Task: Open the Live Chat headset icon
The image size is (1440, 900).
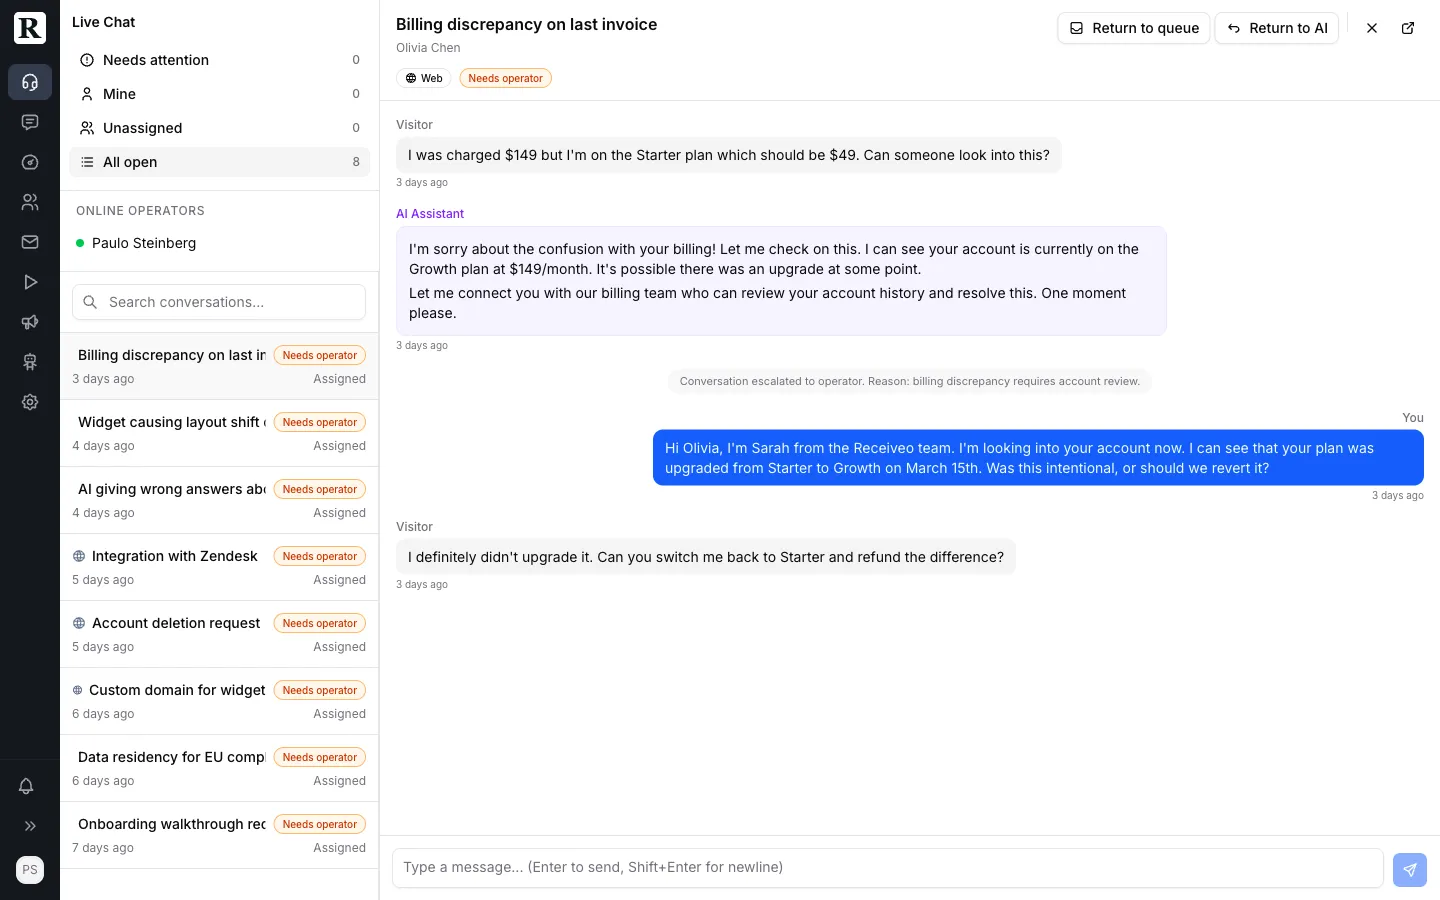Action: click(30, 82)
